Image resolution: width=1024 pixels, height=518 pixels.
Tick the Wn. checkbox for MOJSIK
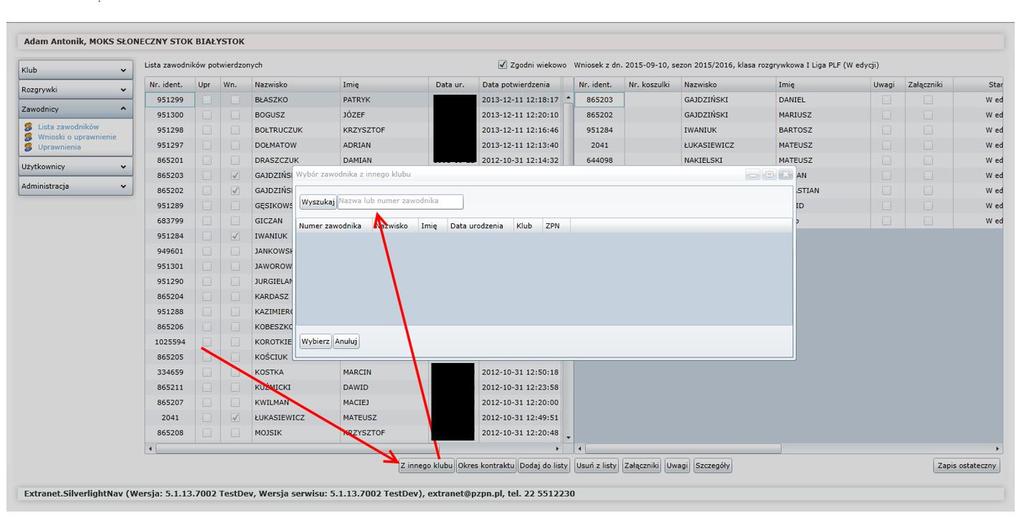click(x=235, y=432)
